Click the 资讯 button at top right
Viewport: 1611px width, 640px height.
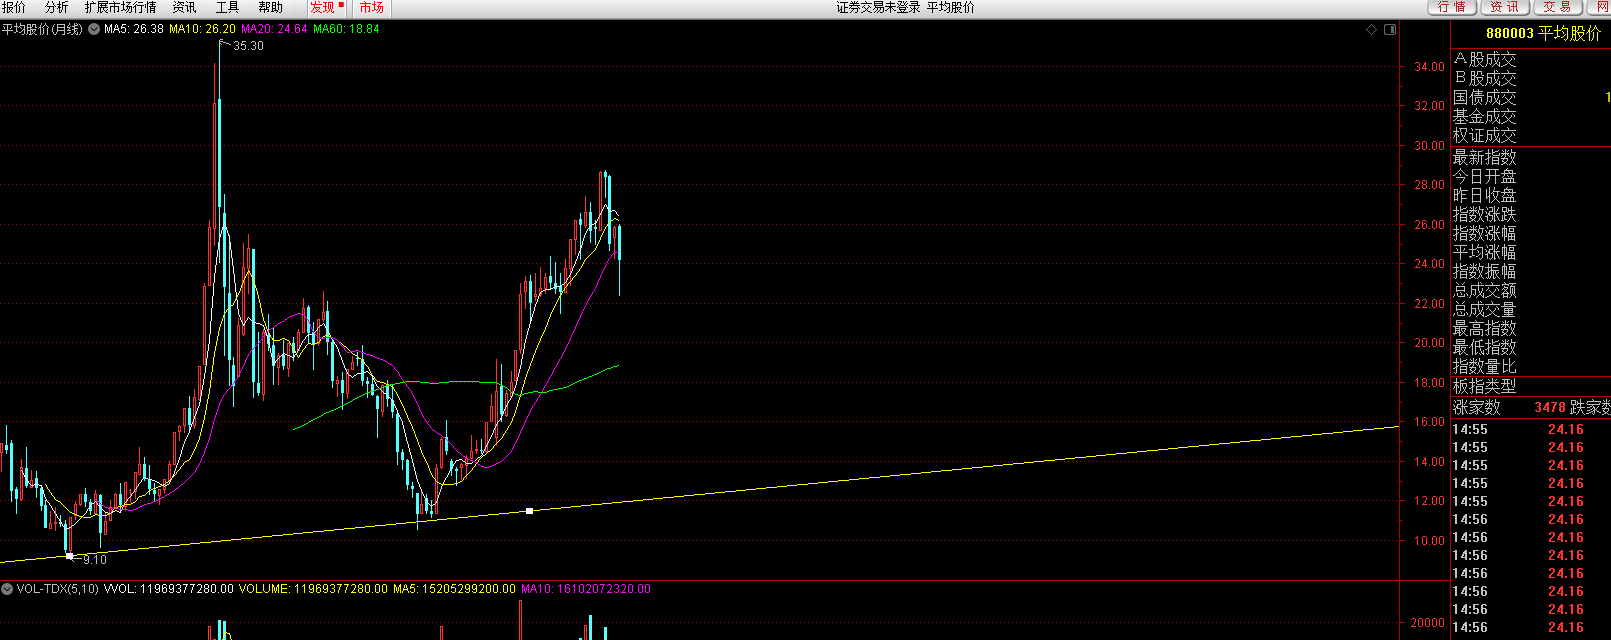(1504, 7)
